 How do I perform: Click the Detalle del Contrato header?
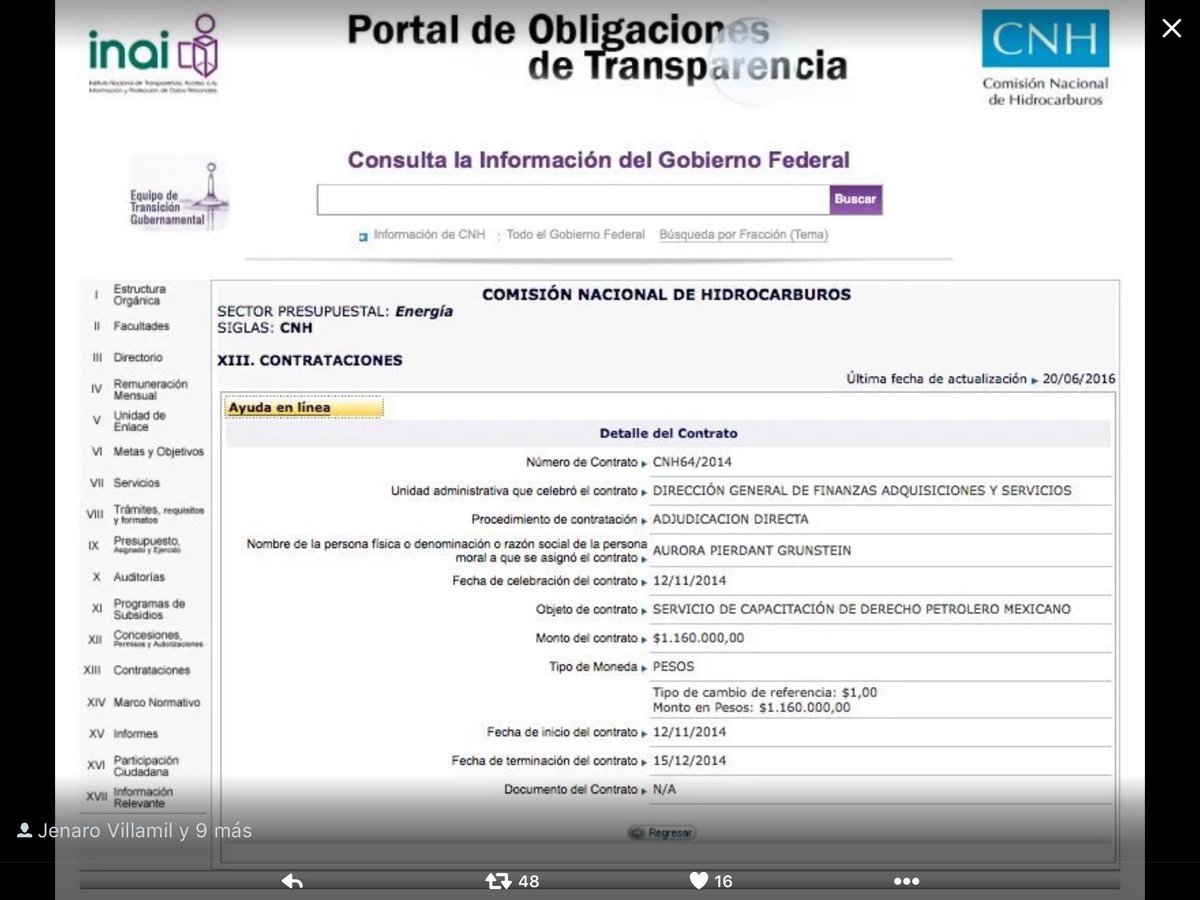coord(668,433)
